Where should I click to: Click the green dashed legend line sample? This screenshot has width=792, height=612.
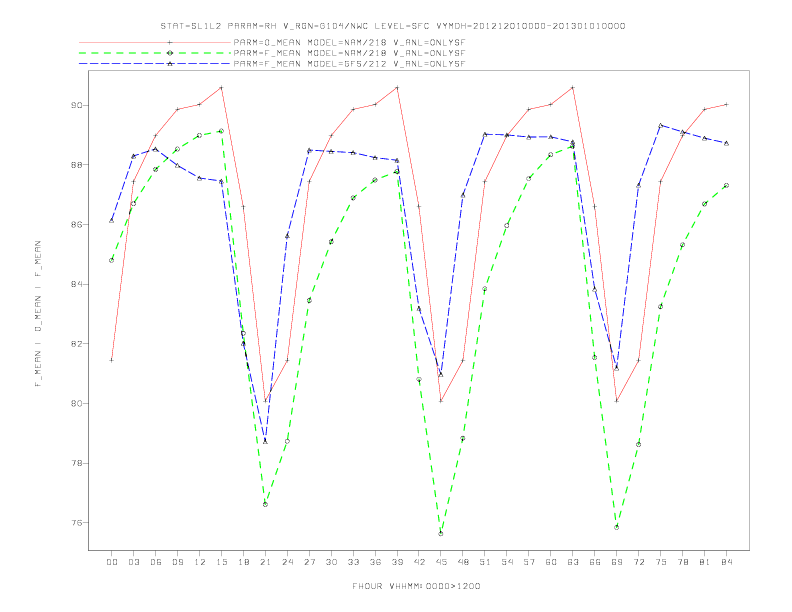click(x=155, y=53)
